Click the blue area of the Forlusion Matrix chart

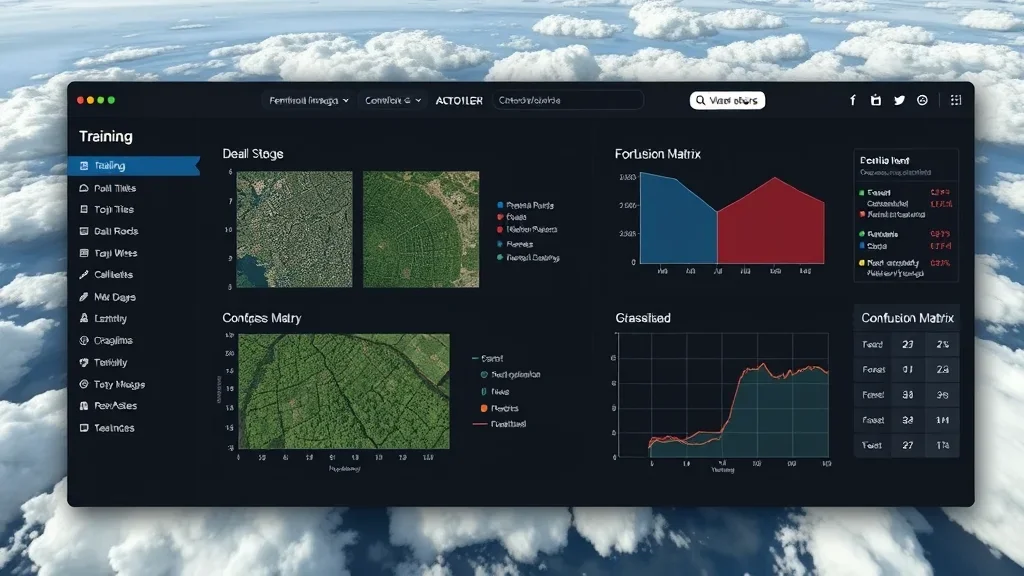678,225
